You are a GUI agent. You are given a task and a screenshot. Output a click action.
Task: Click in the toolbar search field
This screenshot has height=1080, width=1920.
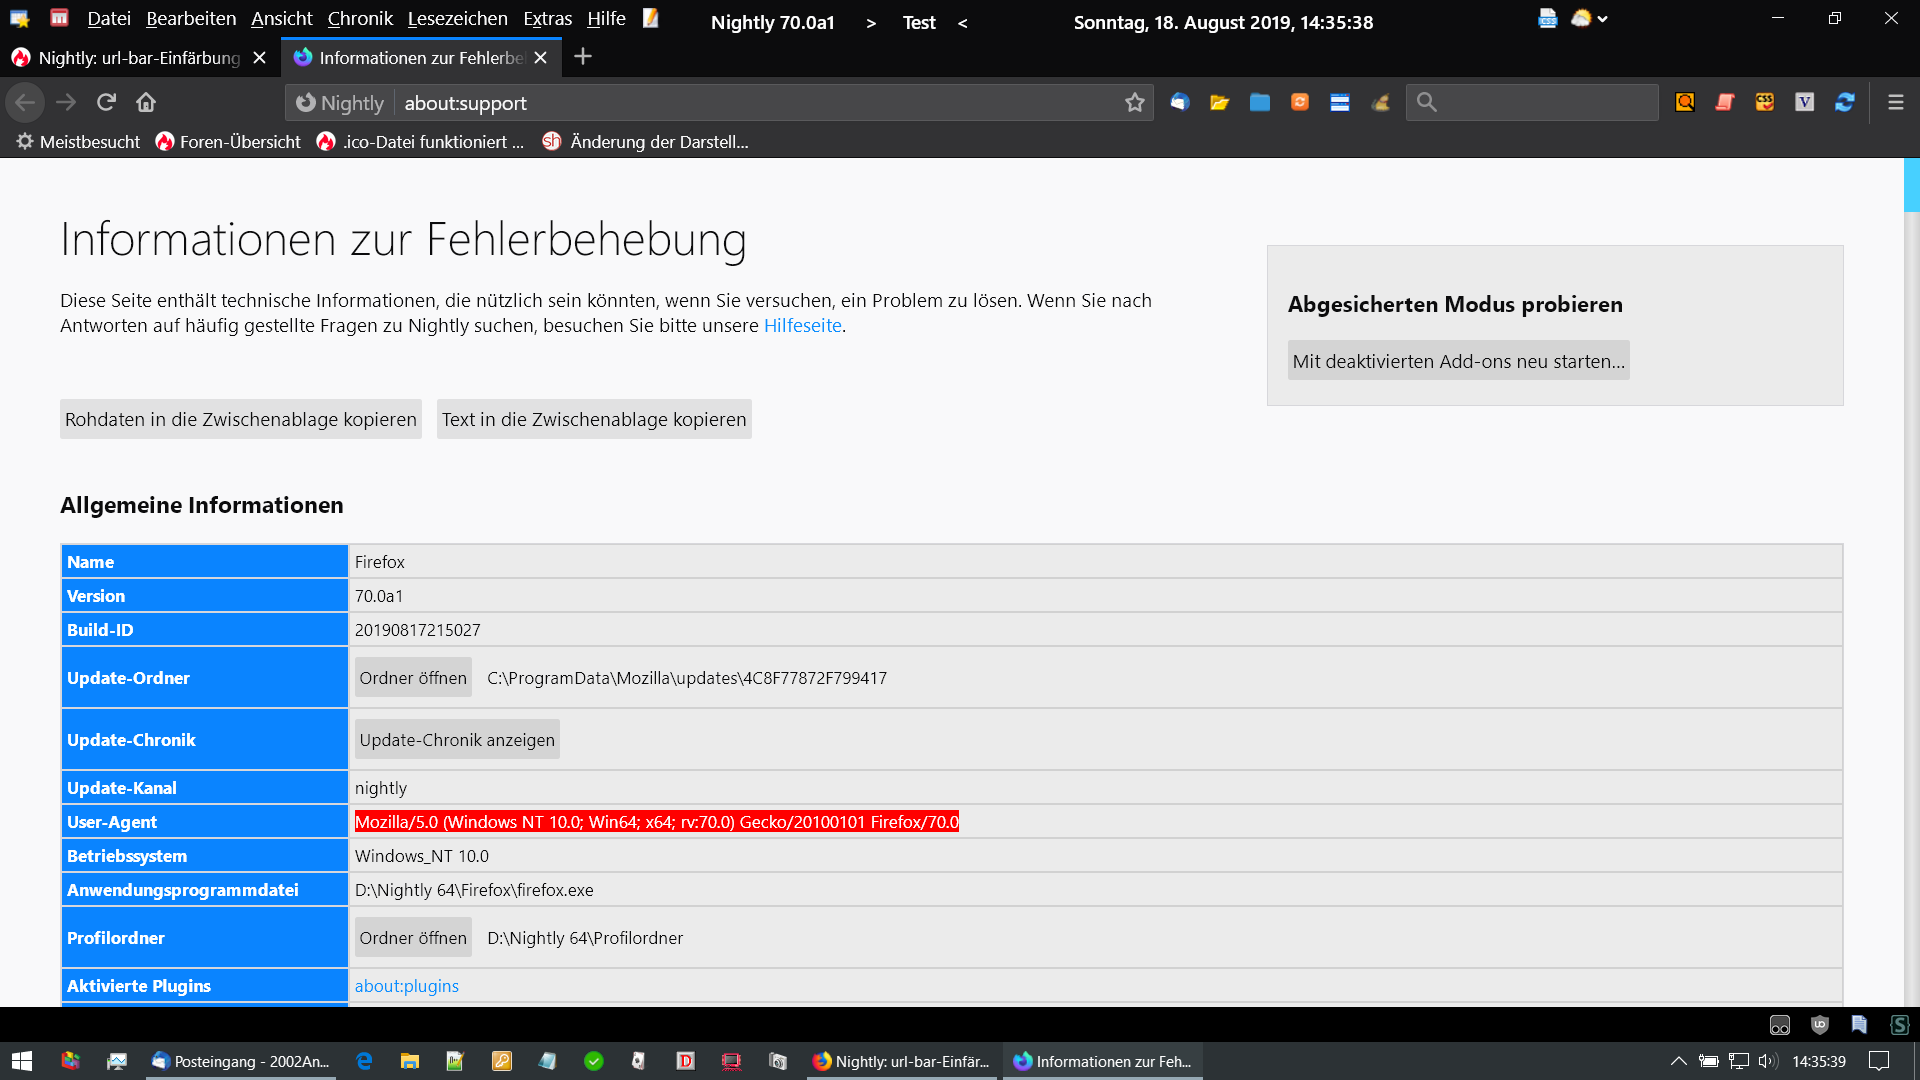[1545, 102]
